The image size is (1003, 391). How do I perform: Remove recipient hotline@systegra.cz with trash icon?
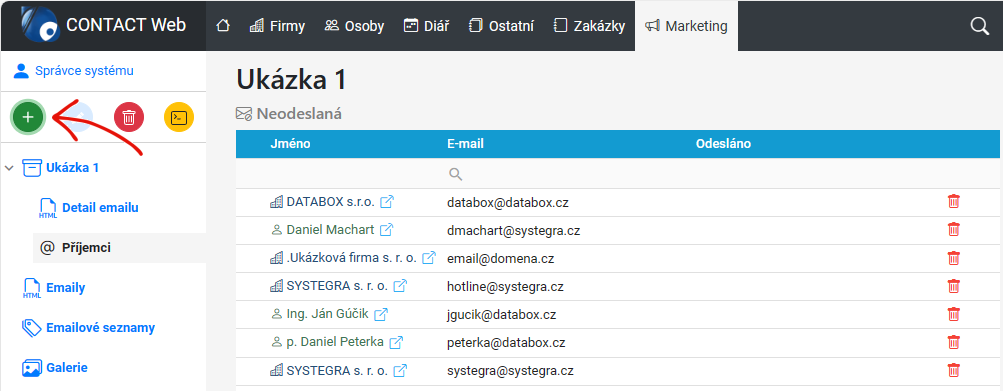click(x=953, y=286)
